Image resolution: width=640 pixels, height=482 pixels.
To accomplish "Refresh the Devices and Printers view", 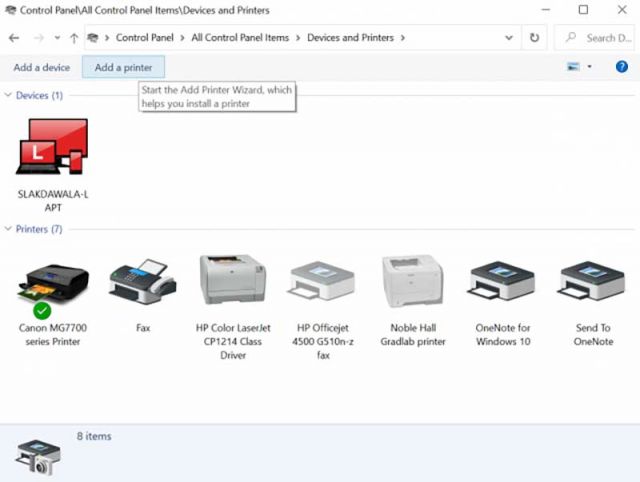I will 534,38.
